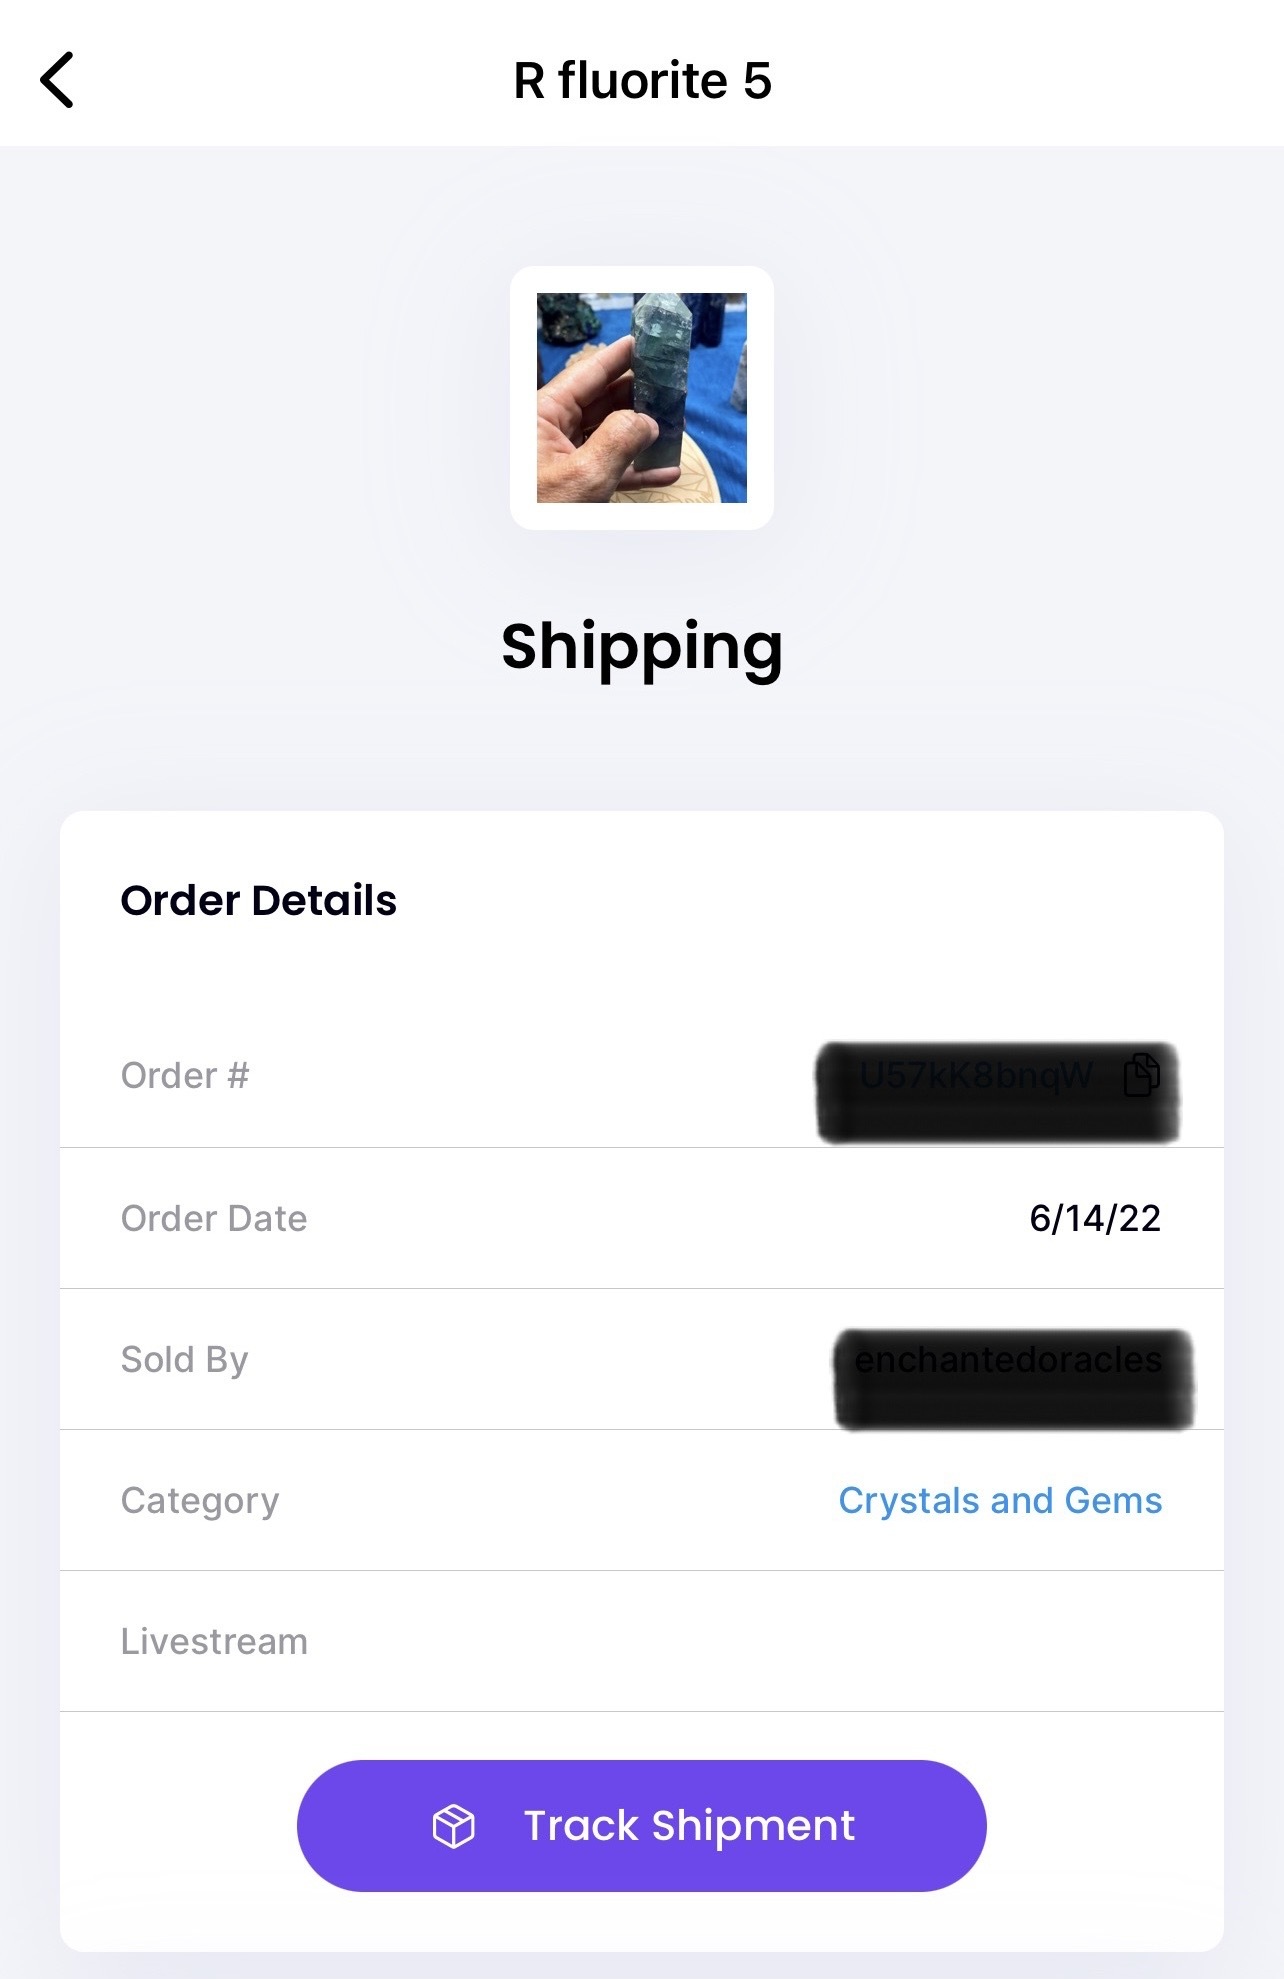This screenshot has width=1284, height=1979.
Task: Click the "Category" row label
Action: point(200,1500)
